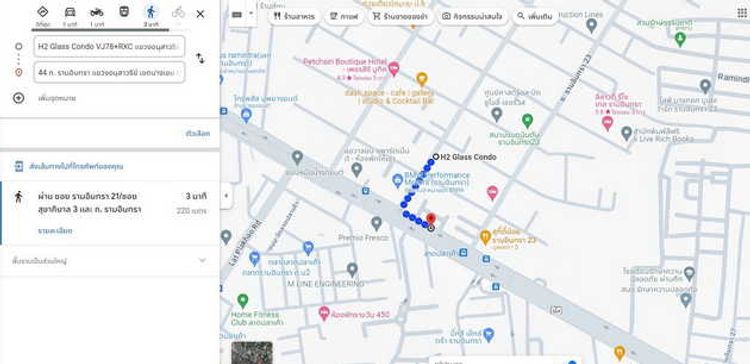Image resolution: width=750 pixels, height=364 pixels.
Task: Expand the mostly flat elevation section
Action: (x=110, y=261)
